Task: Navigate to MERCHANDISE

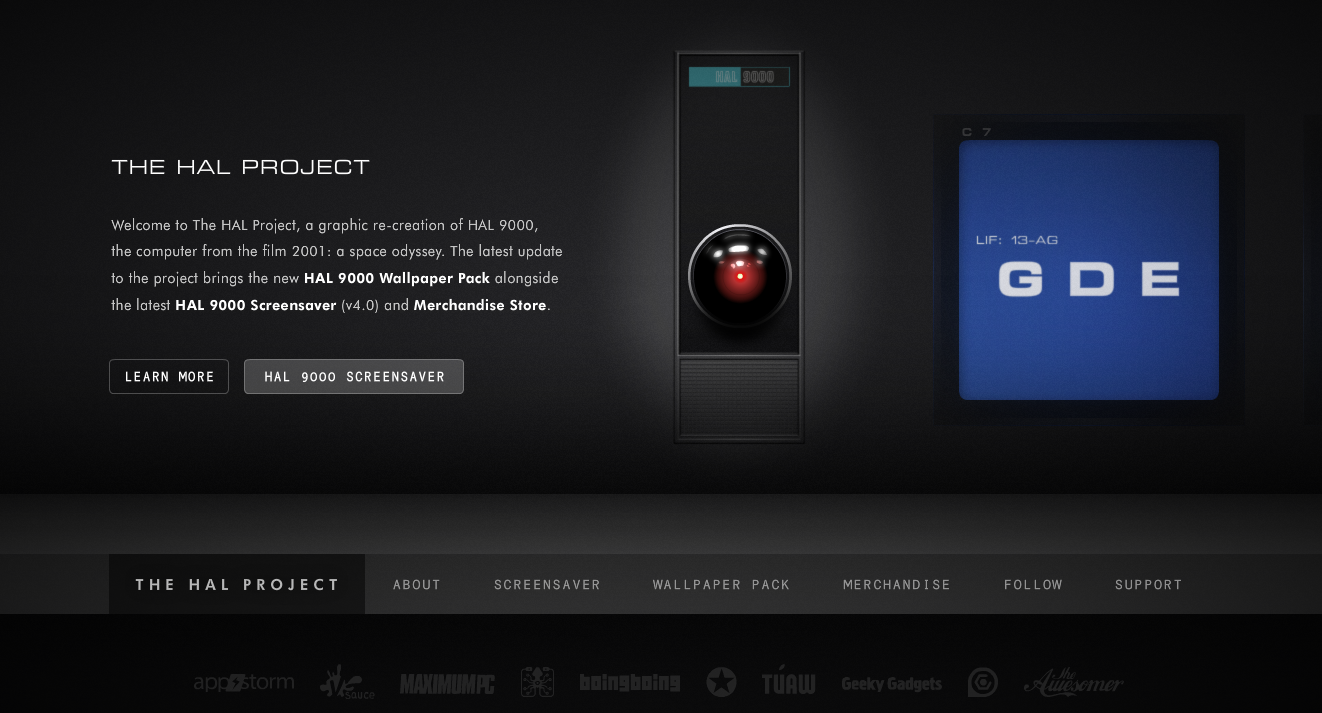Action: click(x=896, y=584)
